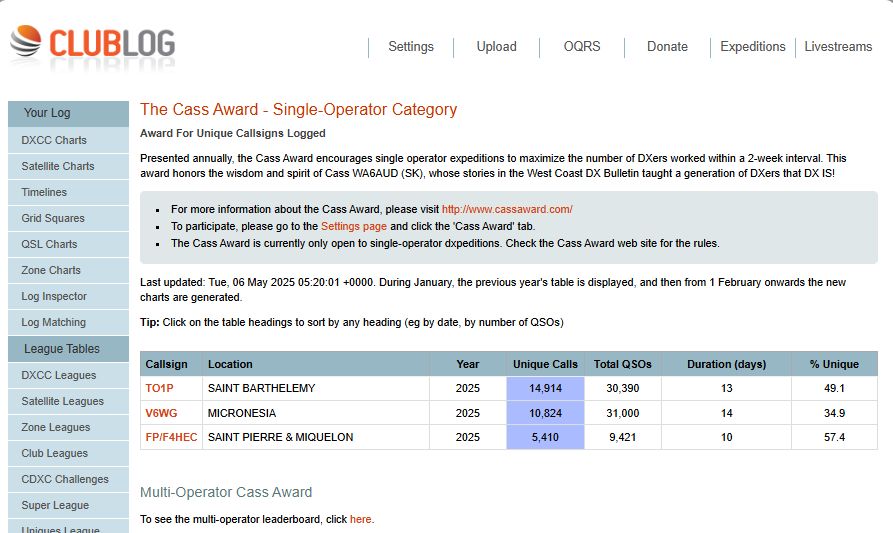Sort table by % Unique heading
The image size is (893, 533).
tap(834, 364)
